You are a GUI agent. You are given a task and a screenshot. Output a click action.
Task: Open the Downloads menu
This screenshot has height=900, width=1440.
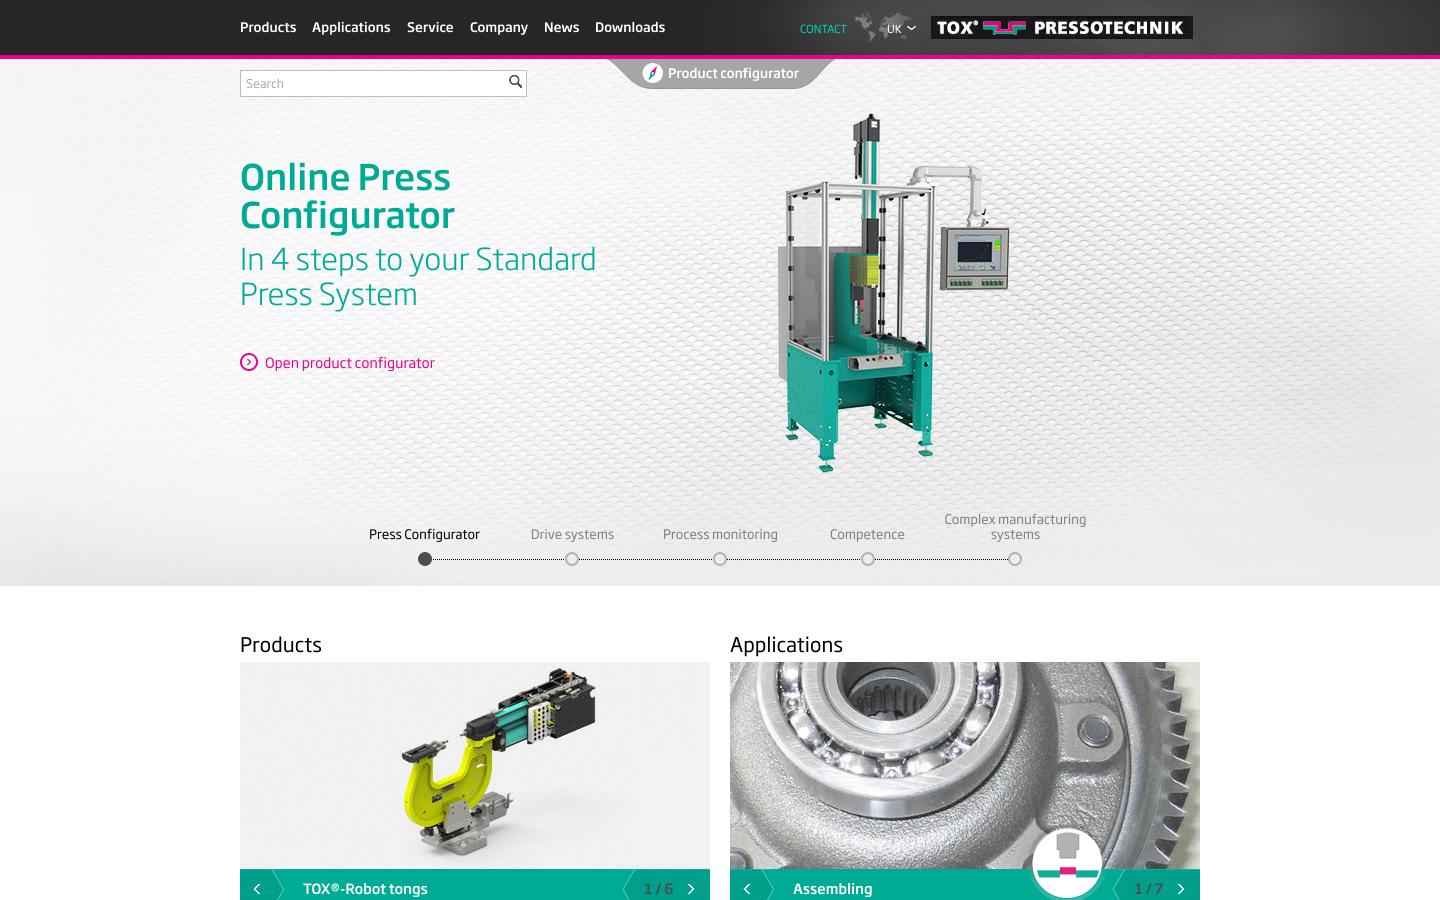click(630, 27)
